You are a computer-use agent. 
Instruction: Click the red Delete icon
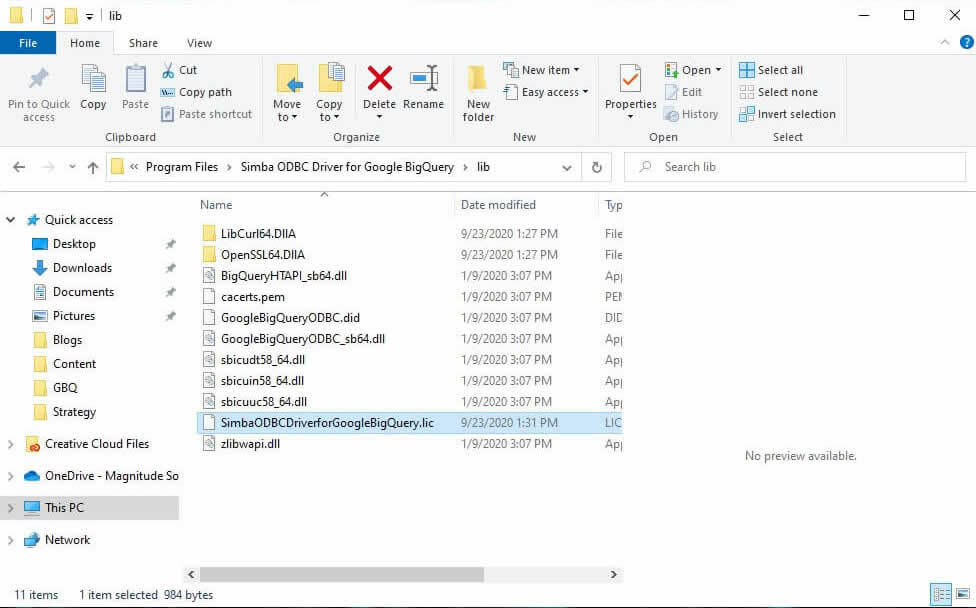pos(379,78)
